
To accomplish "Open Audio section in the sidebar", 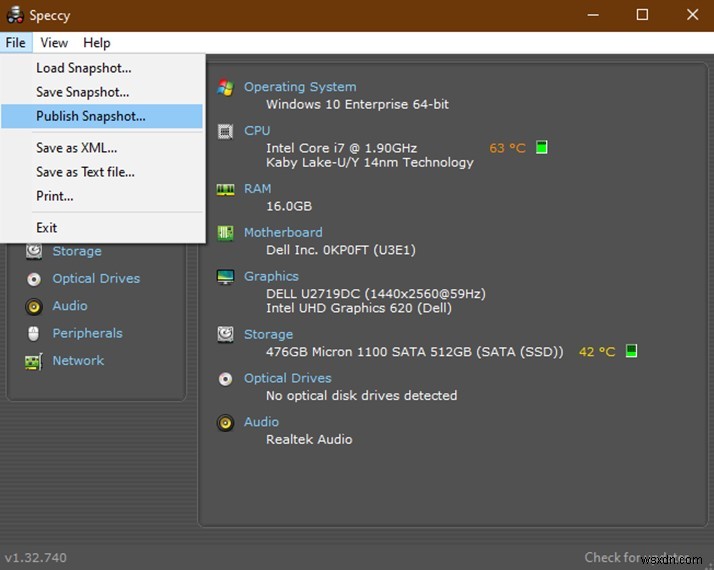I will (70, 305).
